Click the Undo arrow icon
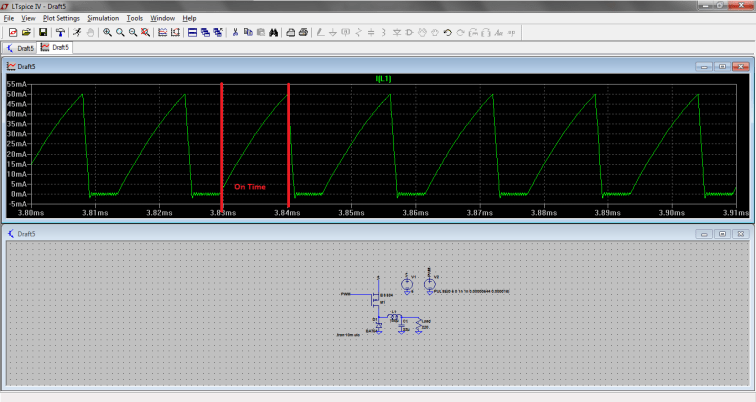Image resolution: width=756 pixels, height=402 pixels. (447, 32)
